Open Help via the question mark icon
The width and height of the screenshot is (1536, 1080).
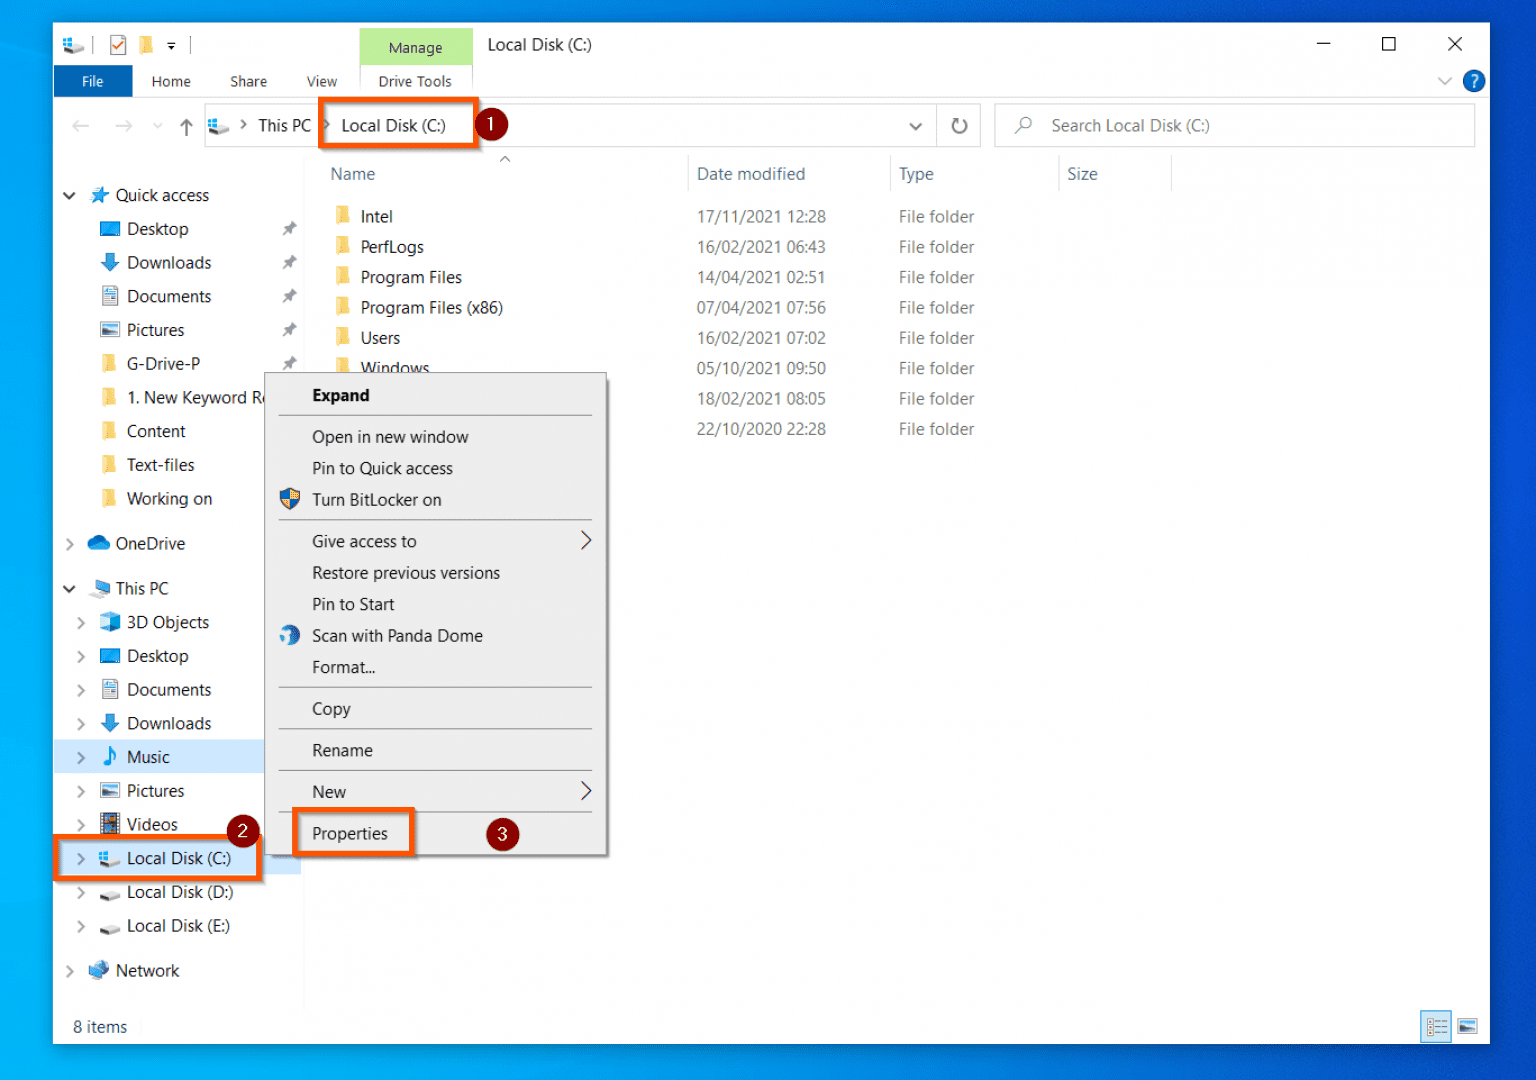coord(1474,81)
